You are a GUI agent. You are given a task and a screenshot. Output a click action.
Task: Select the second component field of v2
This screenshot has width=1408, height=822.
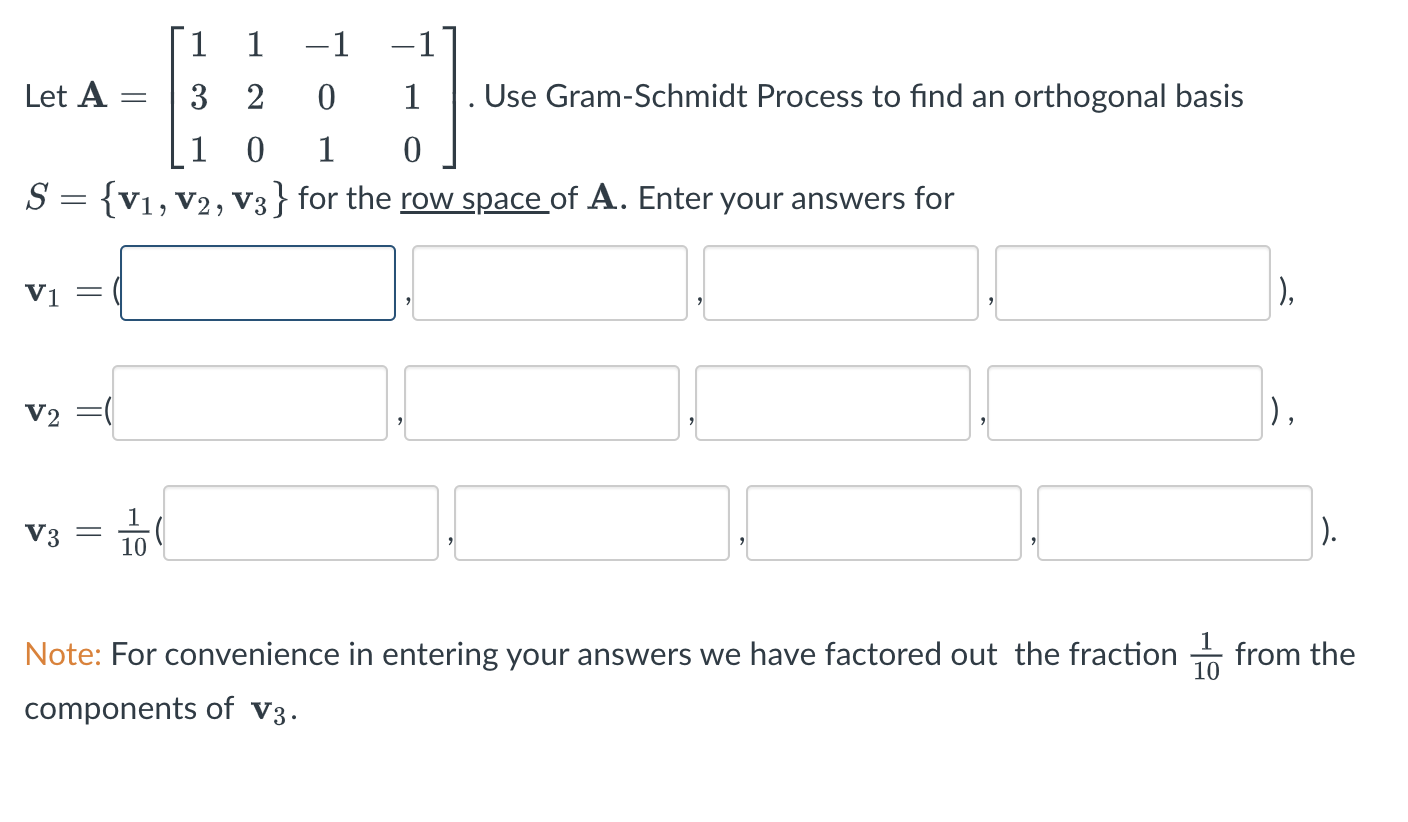coord(541,403)
